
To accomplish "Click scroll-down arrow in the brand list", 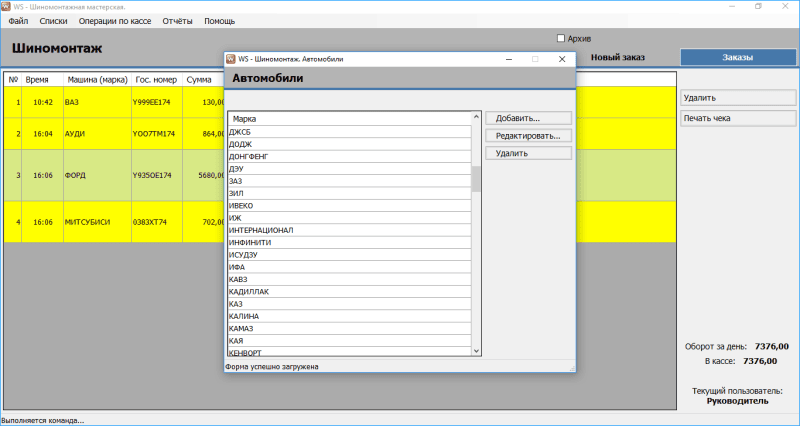I will [477, 350].
